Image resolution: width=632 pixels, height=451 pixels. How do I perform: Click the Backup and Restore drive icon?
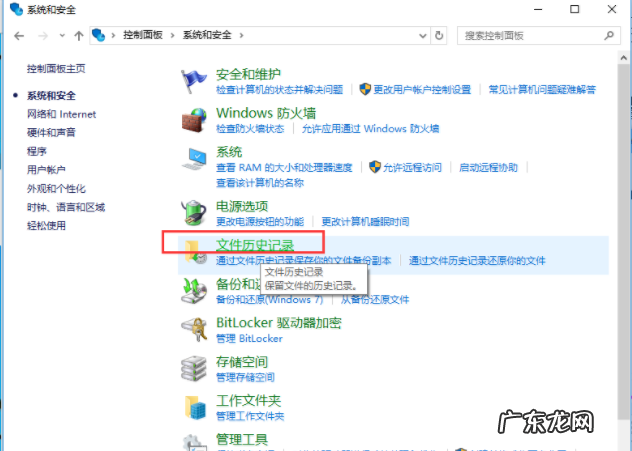[x=194, y=291]
